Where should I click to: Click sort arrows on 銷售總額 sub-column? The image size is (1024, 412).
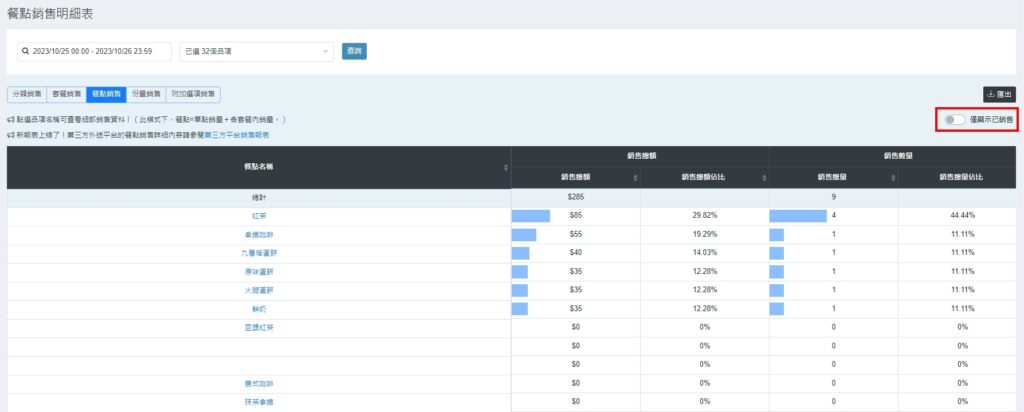pyautogui.click(x=634, y=177)
